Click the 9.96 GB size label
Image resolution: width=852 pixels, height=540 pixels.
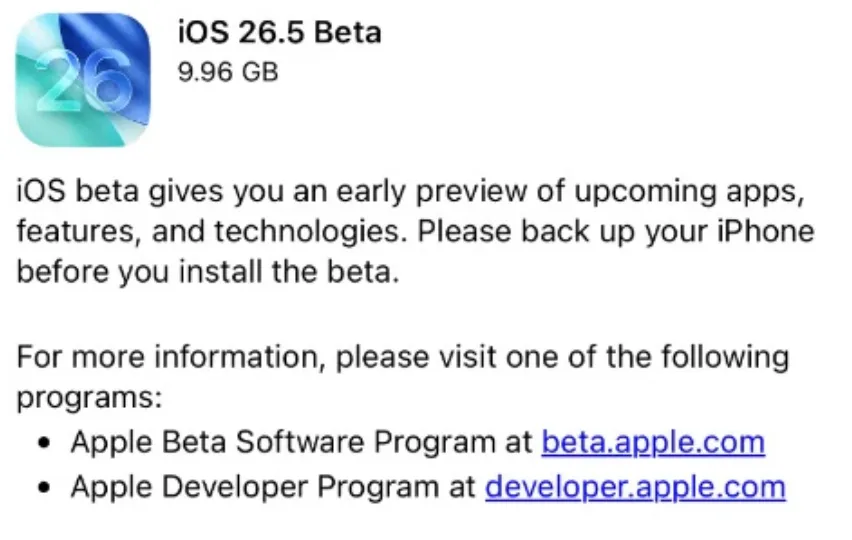click(x=227, y=72)
